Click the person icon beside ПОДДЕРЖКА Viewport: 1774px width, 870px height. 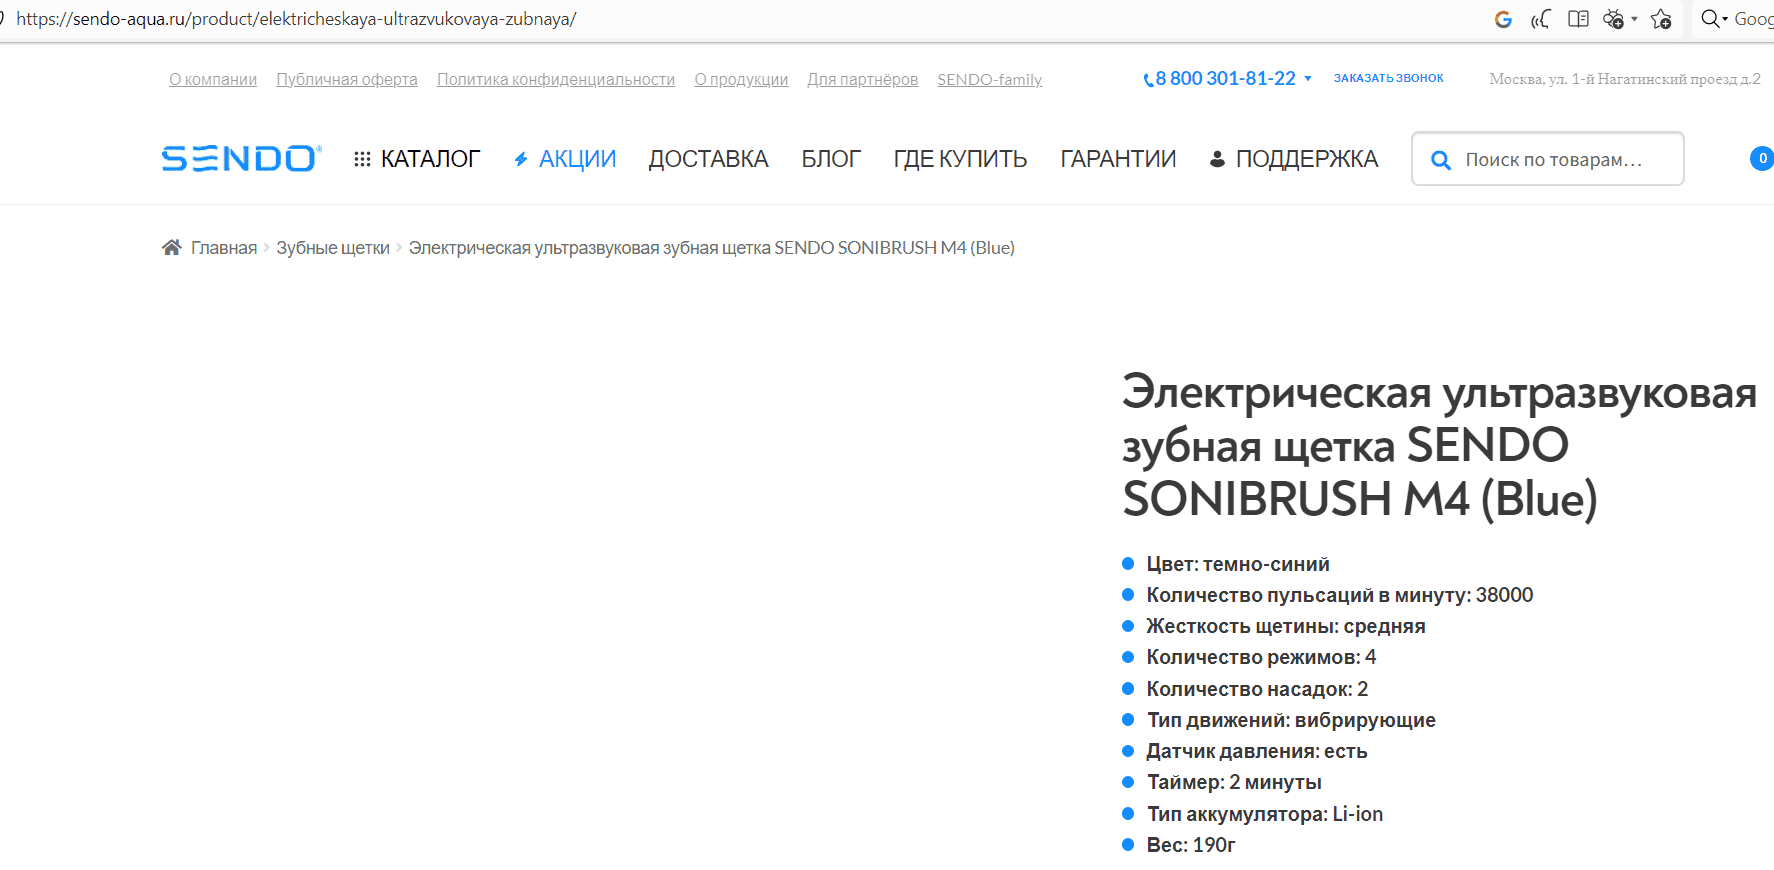coord(1217,159)
